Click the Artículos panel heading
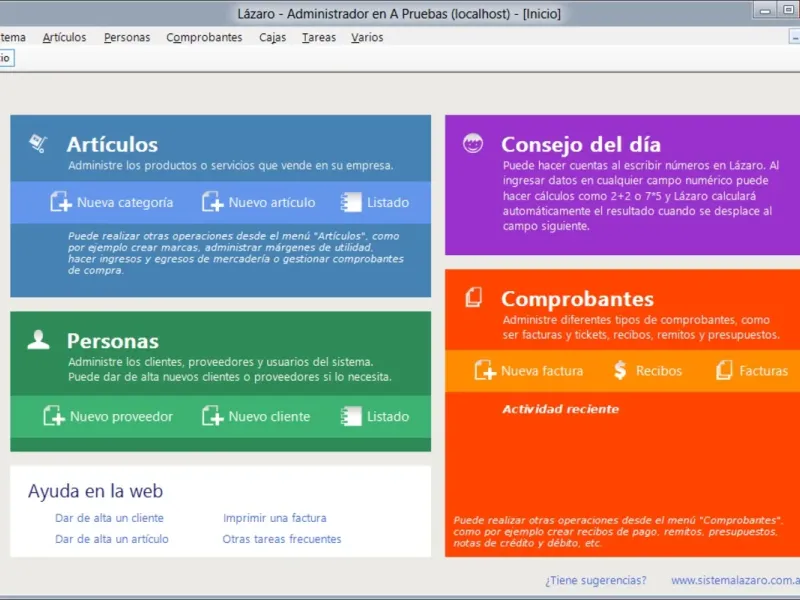The width and height of the screenshot is (800, 600). [x=112, y=144]
